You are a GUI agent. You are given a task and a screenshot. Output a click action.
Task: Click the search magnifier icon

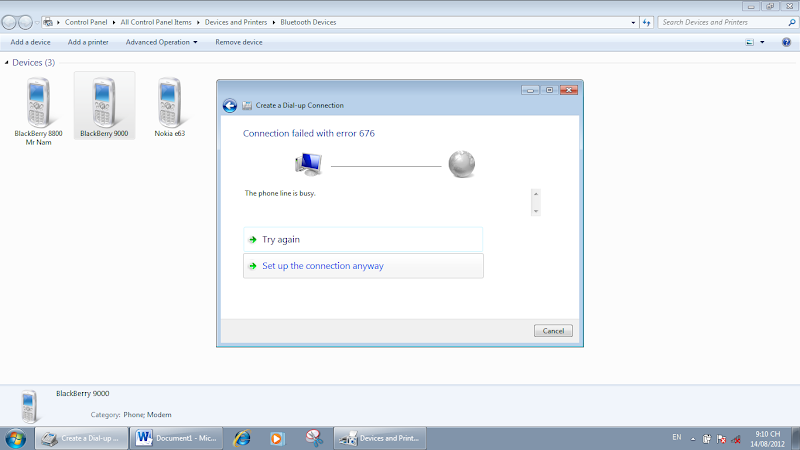coord(792,22)
